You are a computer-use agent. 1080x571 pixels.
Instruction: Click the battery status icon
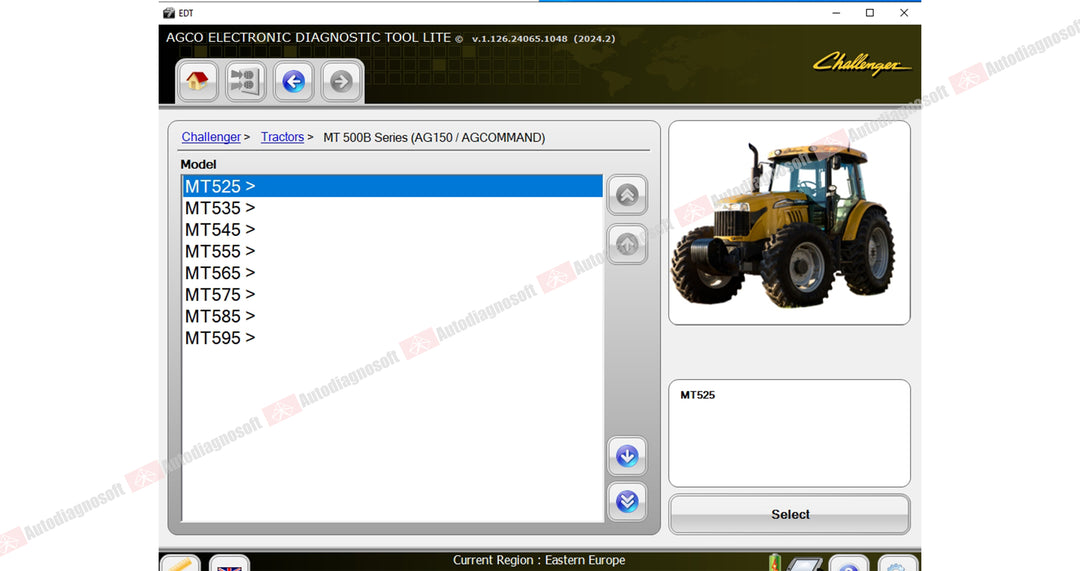(x=775, y=563)
